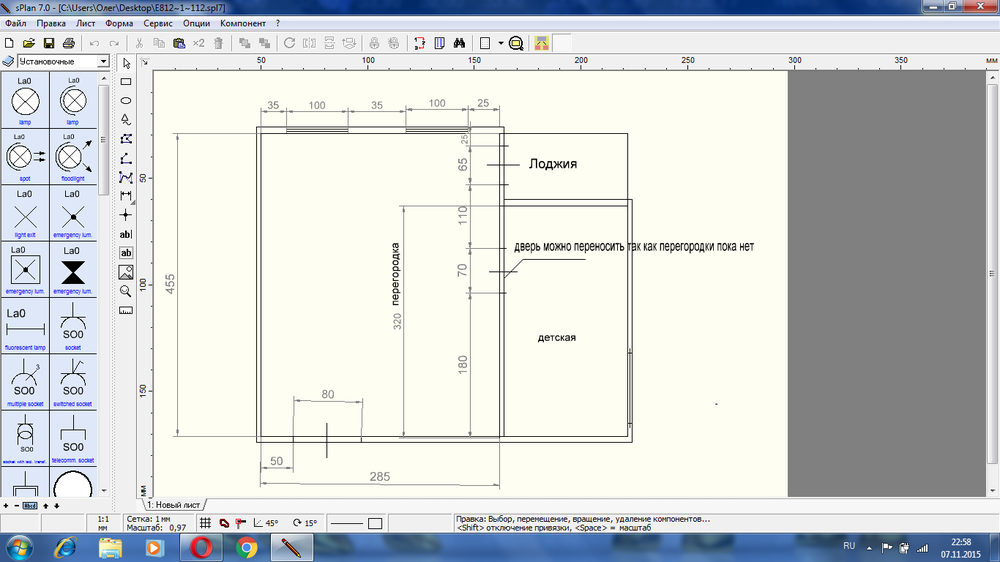1000x562 pixels.
Task: Open the binoculars search tool
Action: click(x=458, y=43)
